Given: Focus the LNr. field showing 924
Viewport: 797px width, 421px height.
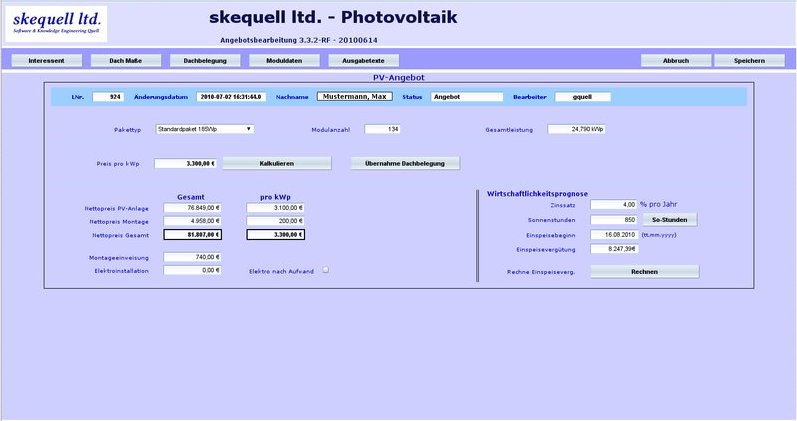Looking at the screenshot, I should (108, 97).
